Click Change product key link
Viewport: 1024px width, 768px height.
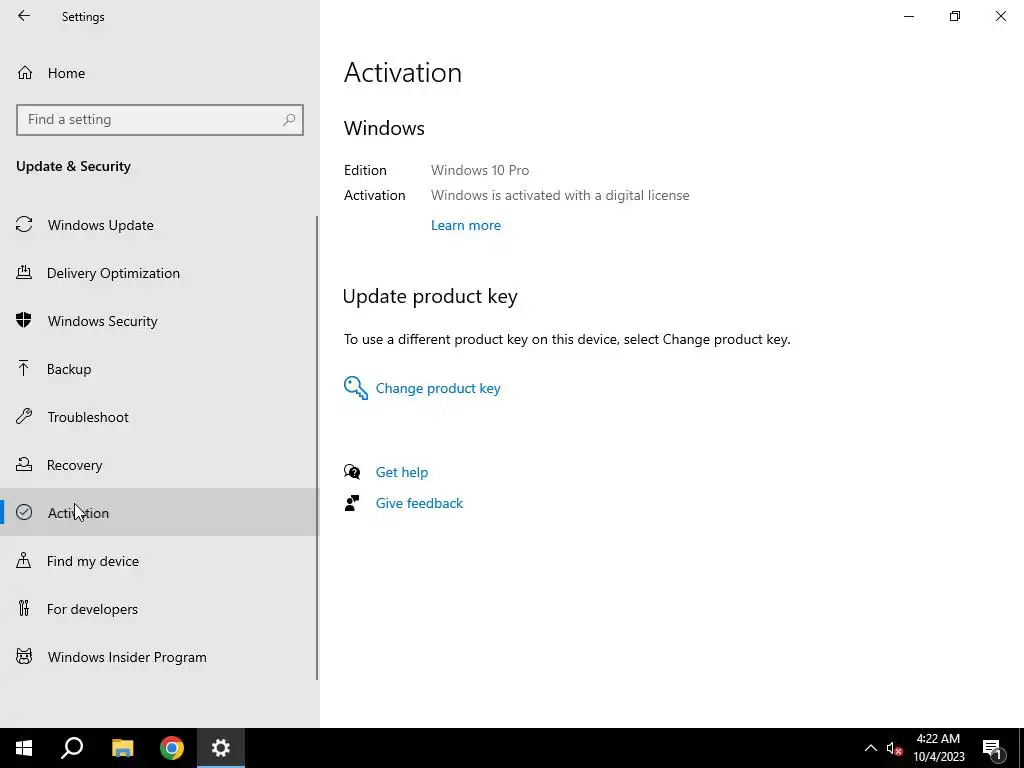pos(438,388)
